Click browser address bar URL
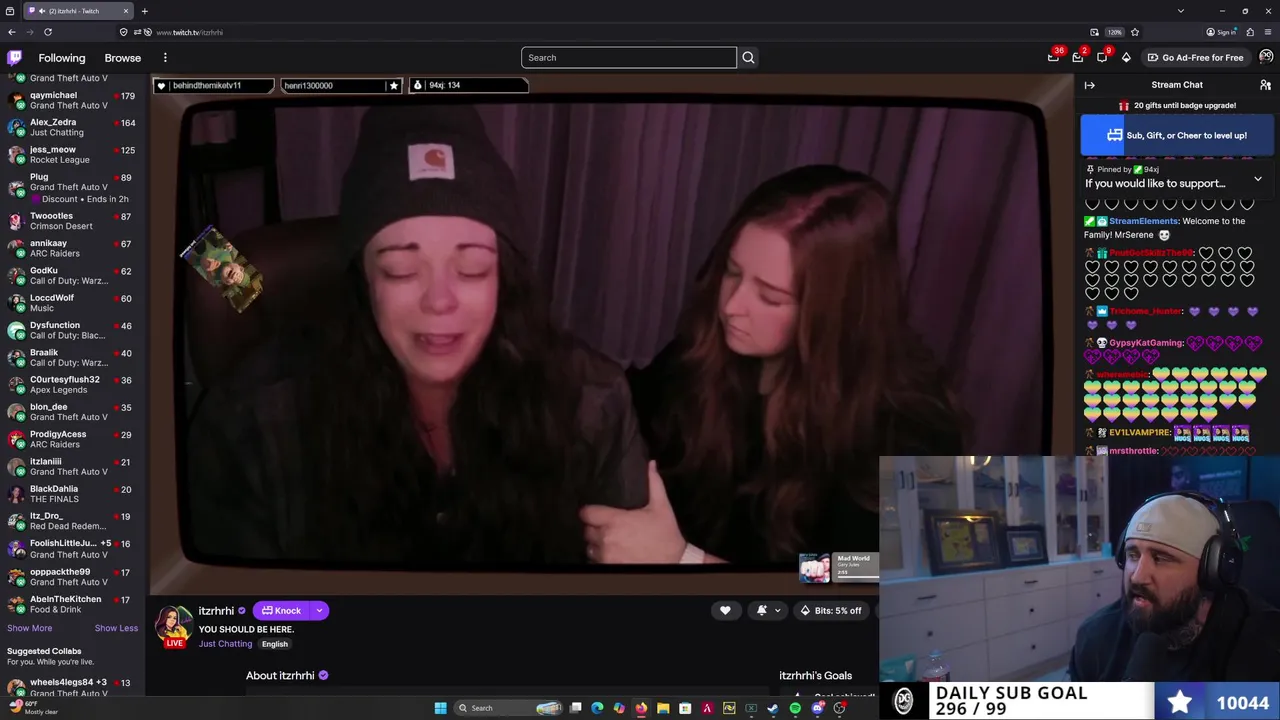Screen dimensions: 1280x720 point(190,32)
